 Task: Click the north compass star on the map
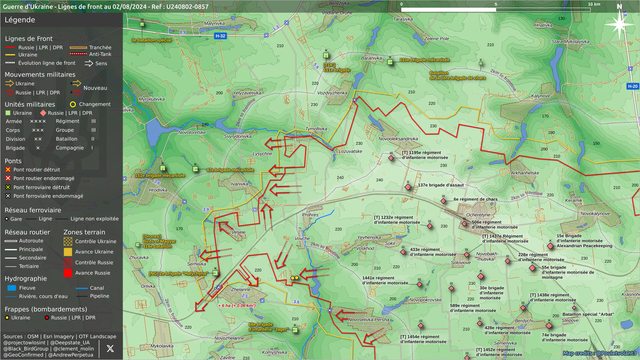619,24
